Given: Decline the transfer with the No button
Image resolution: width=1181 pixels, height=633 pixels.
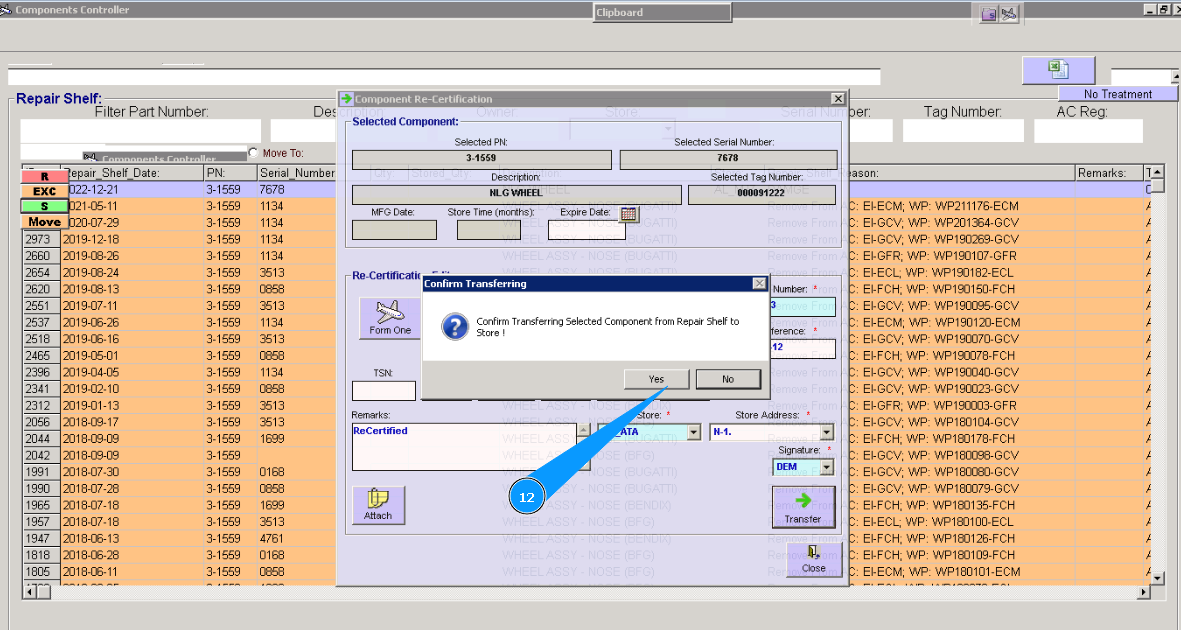Looking at the screenshot, I should [728, 379].
